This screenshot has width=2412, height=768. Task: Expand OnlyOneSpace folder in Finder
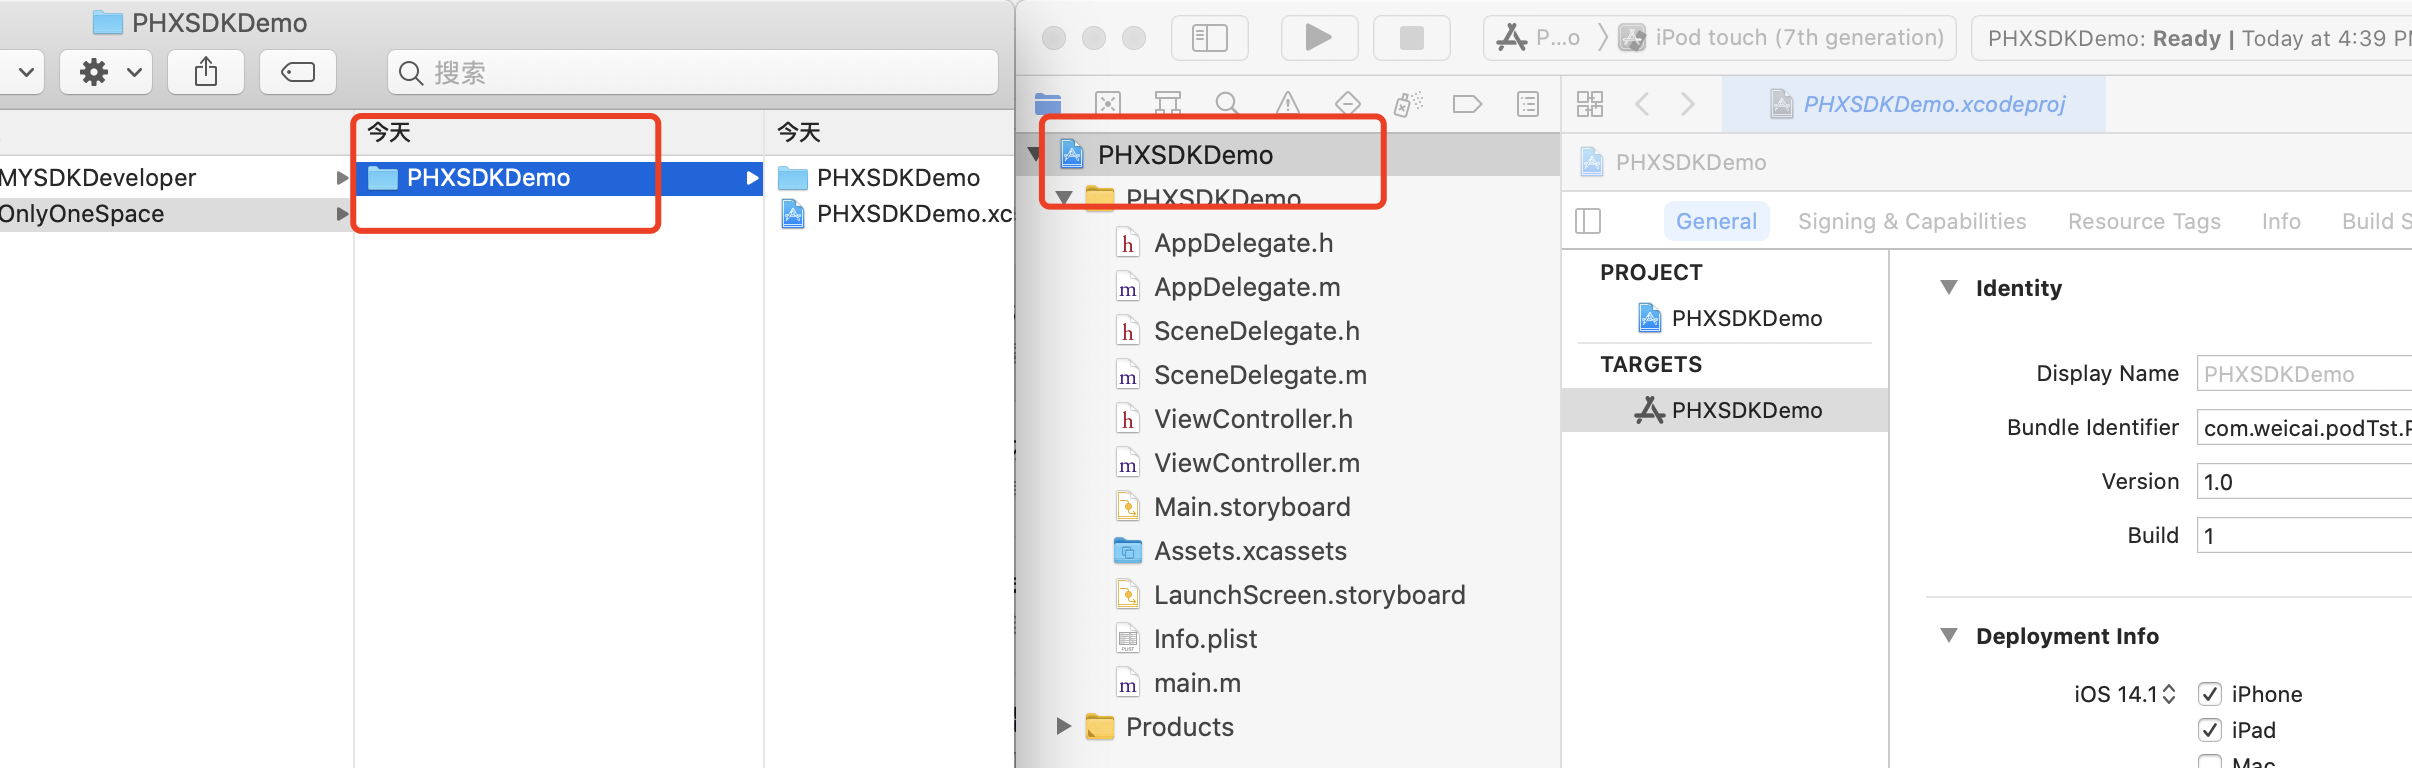tap(342, 214)
